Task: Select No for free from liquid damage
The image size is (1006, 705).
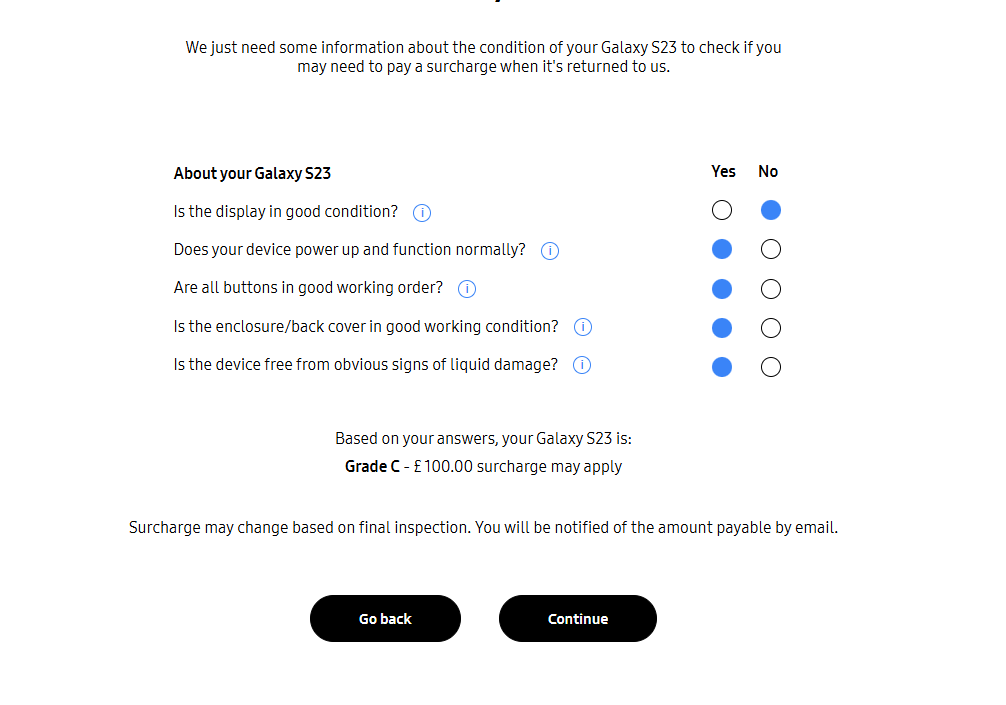Action: point(770,366)
